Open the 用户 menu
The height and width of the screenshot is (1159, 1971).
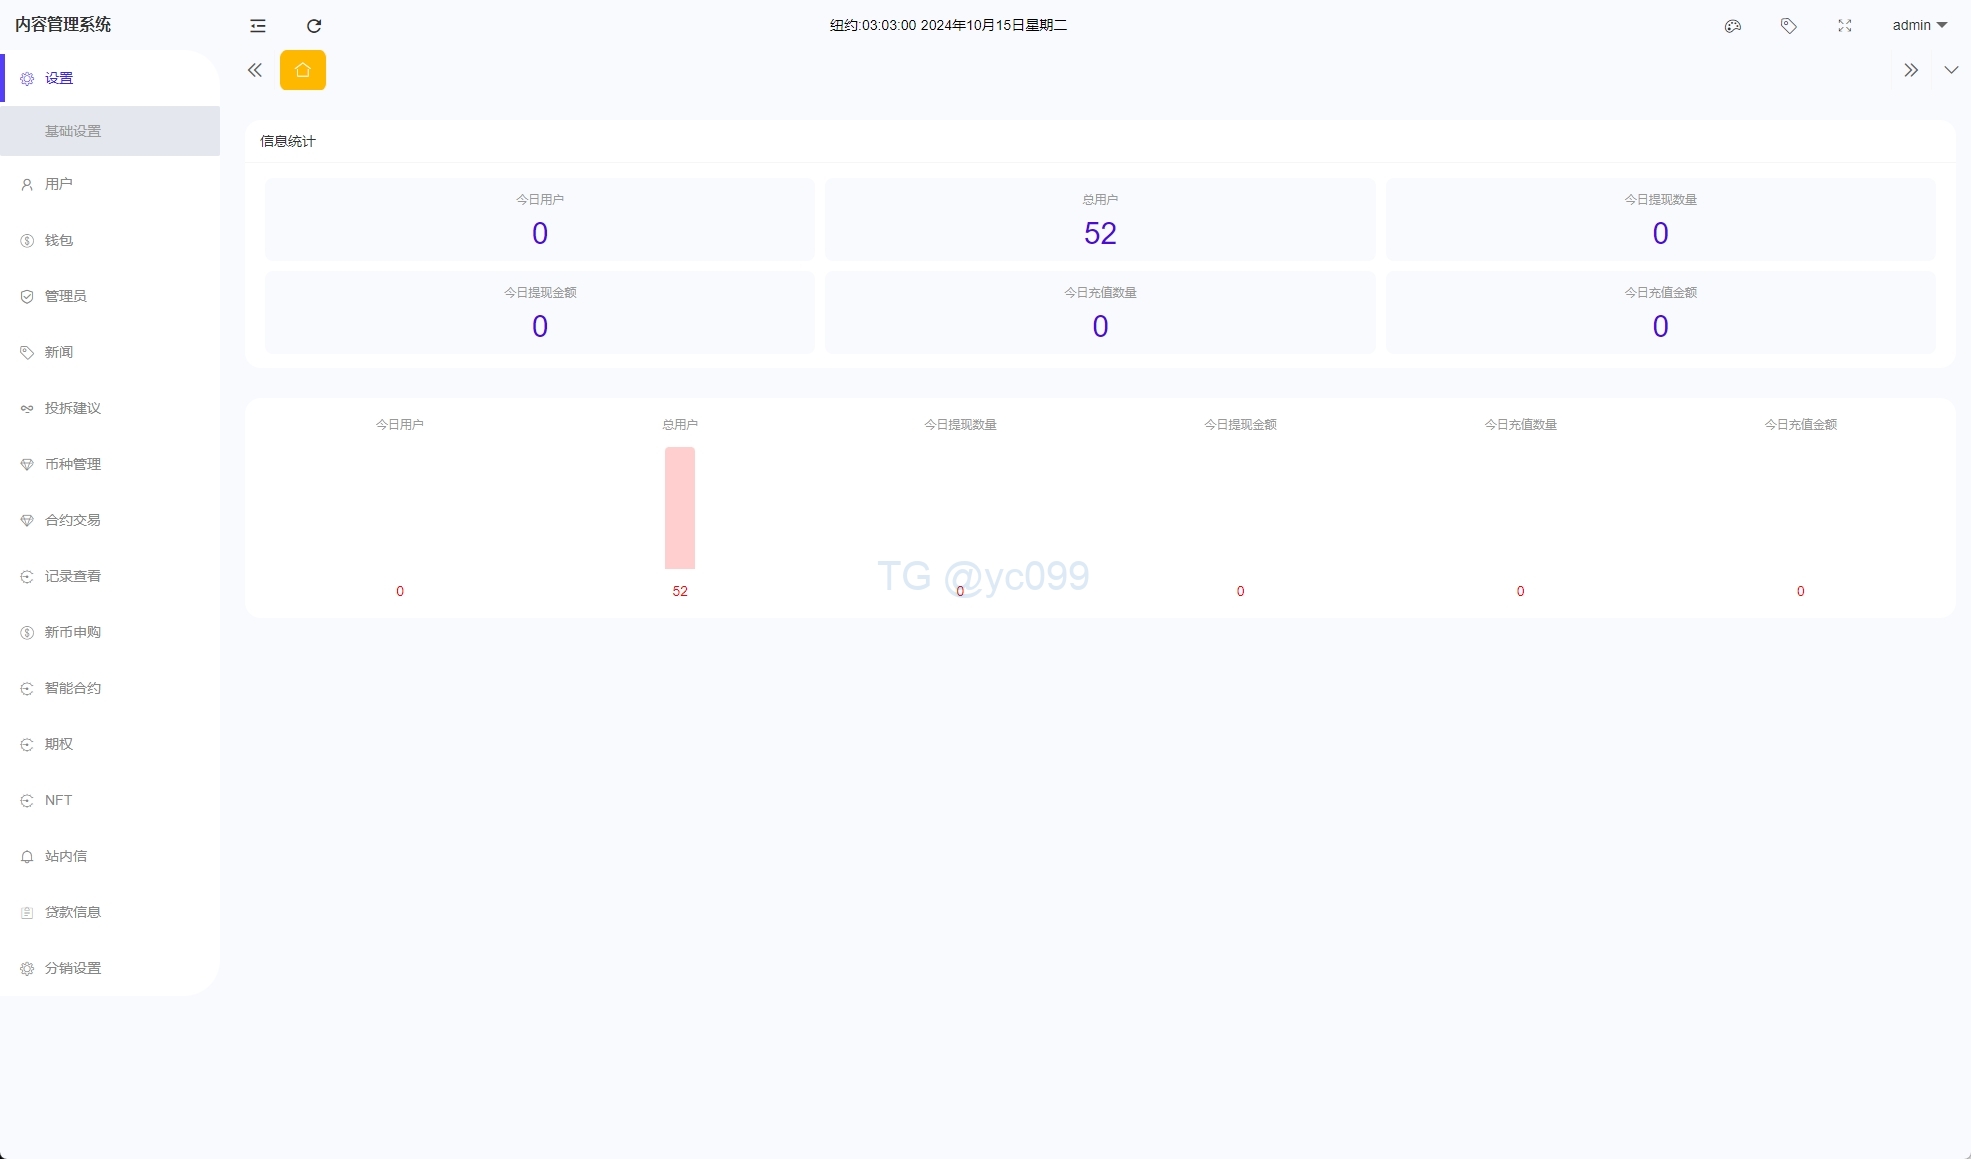click(59, 184)
